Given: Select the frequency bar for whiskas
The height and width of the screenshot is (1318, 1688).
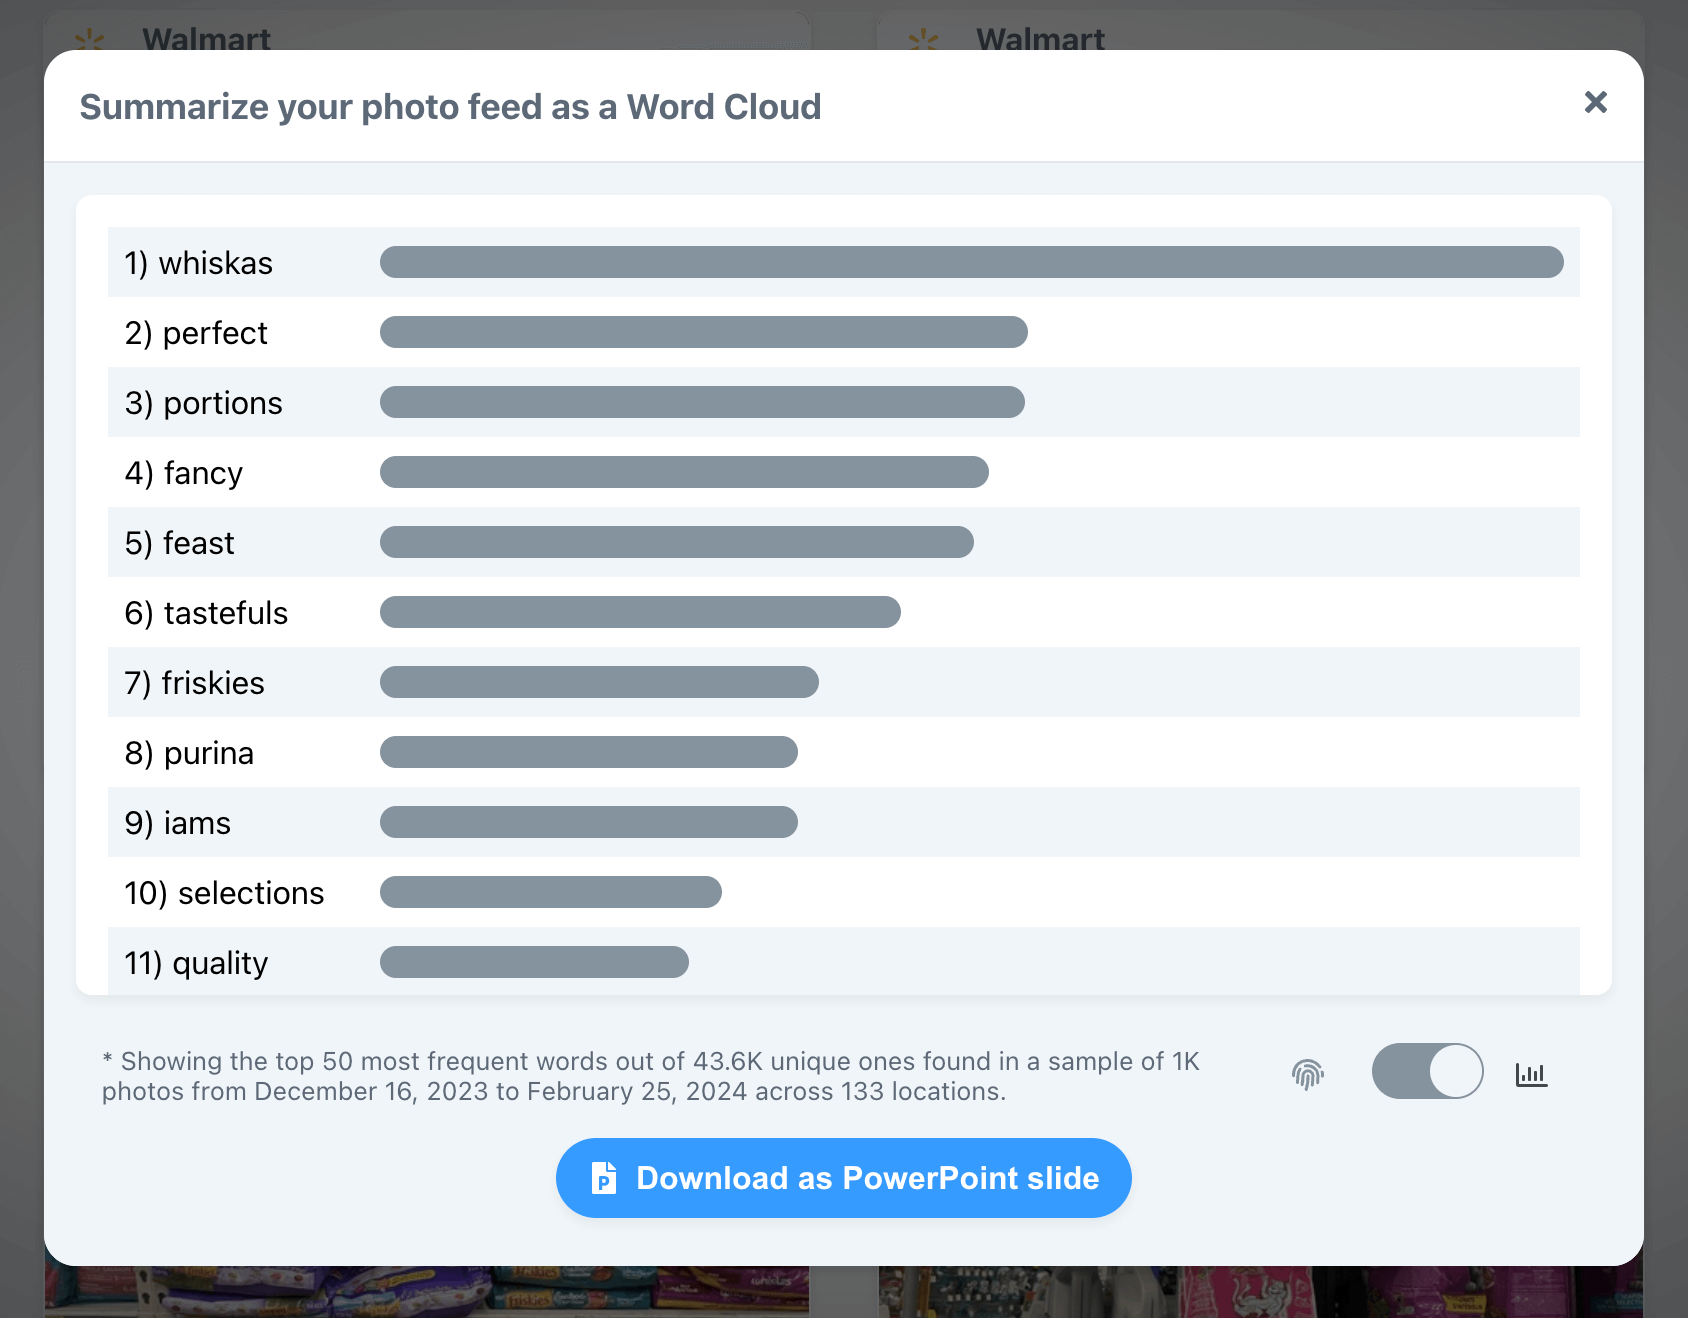Looking at the screenshot, I should tap(970, 262).
